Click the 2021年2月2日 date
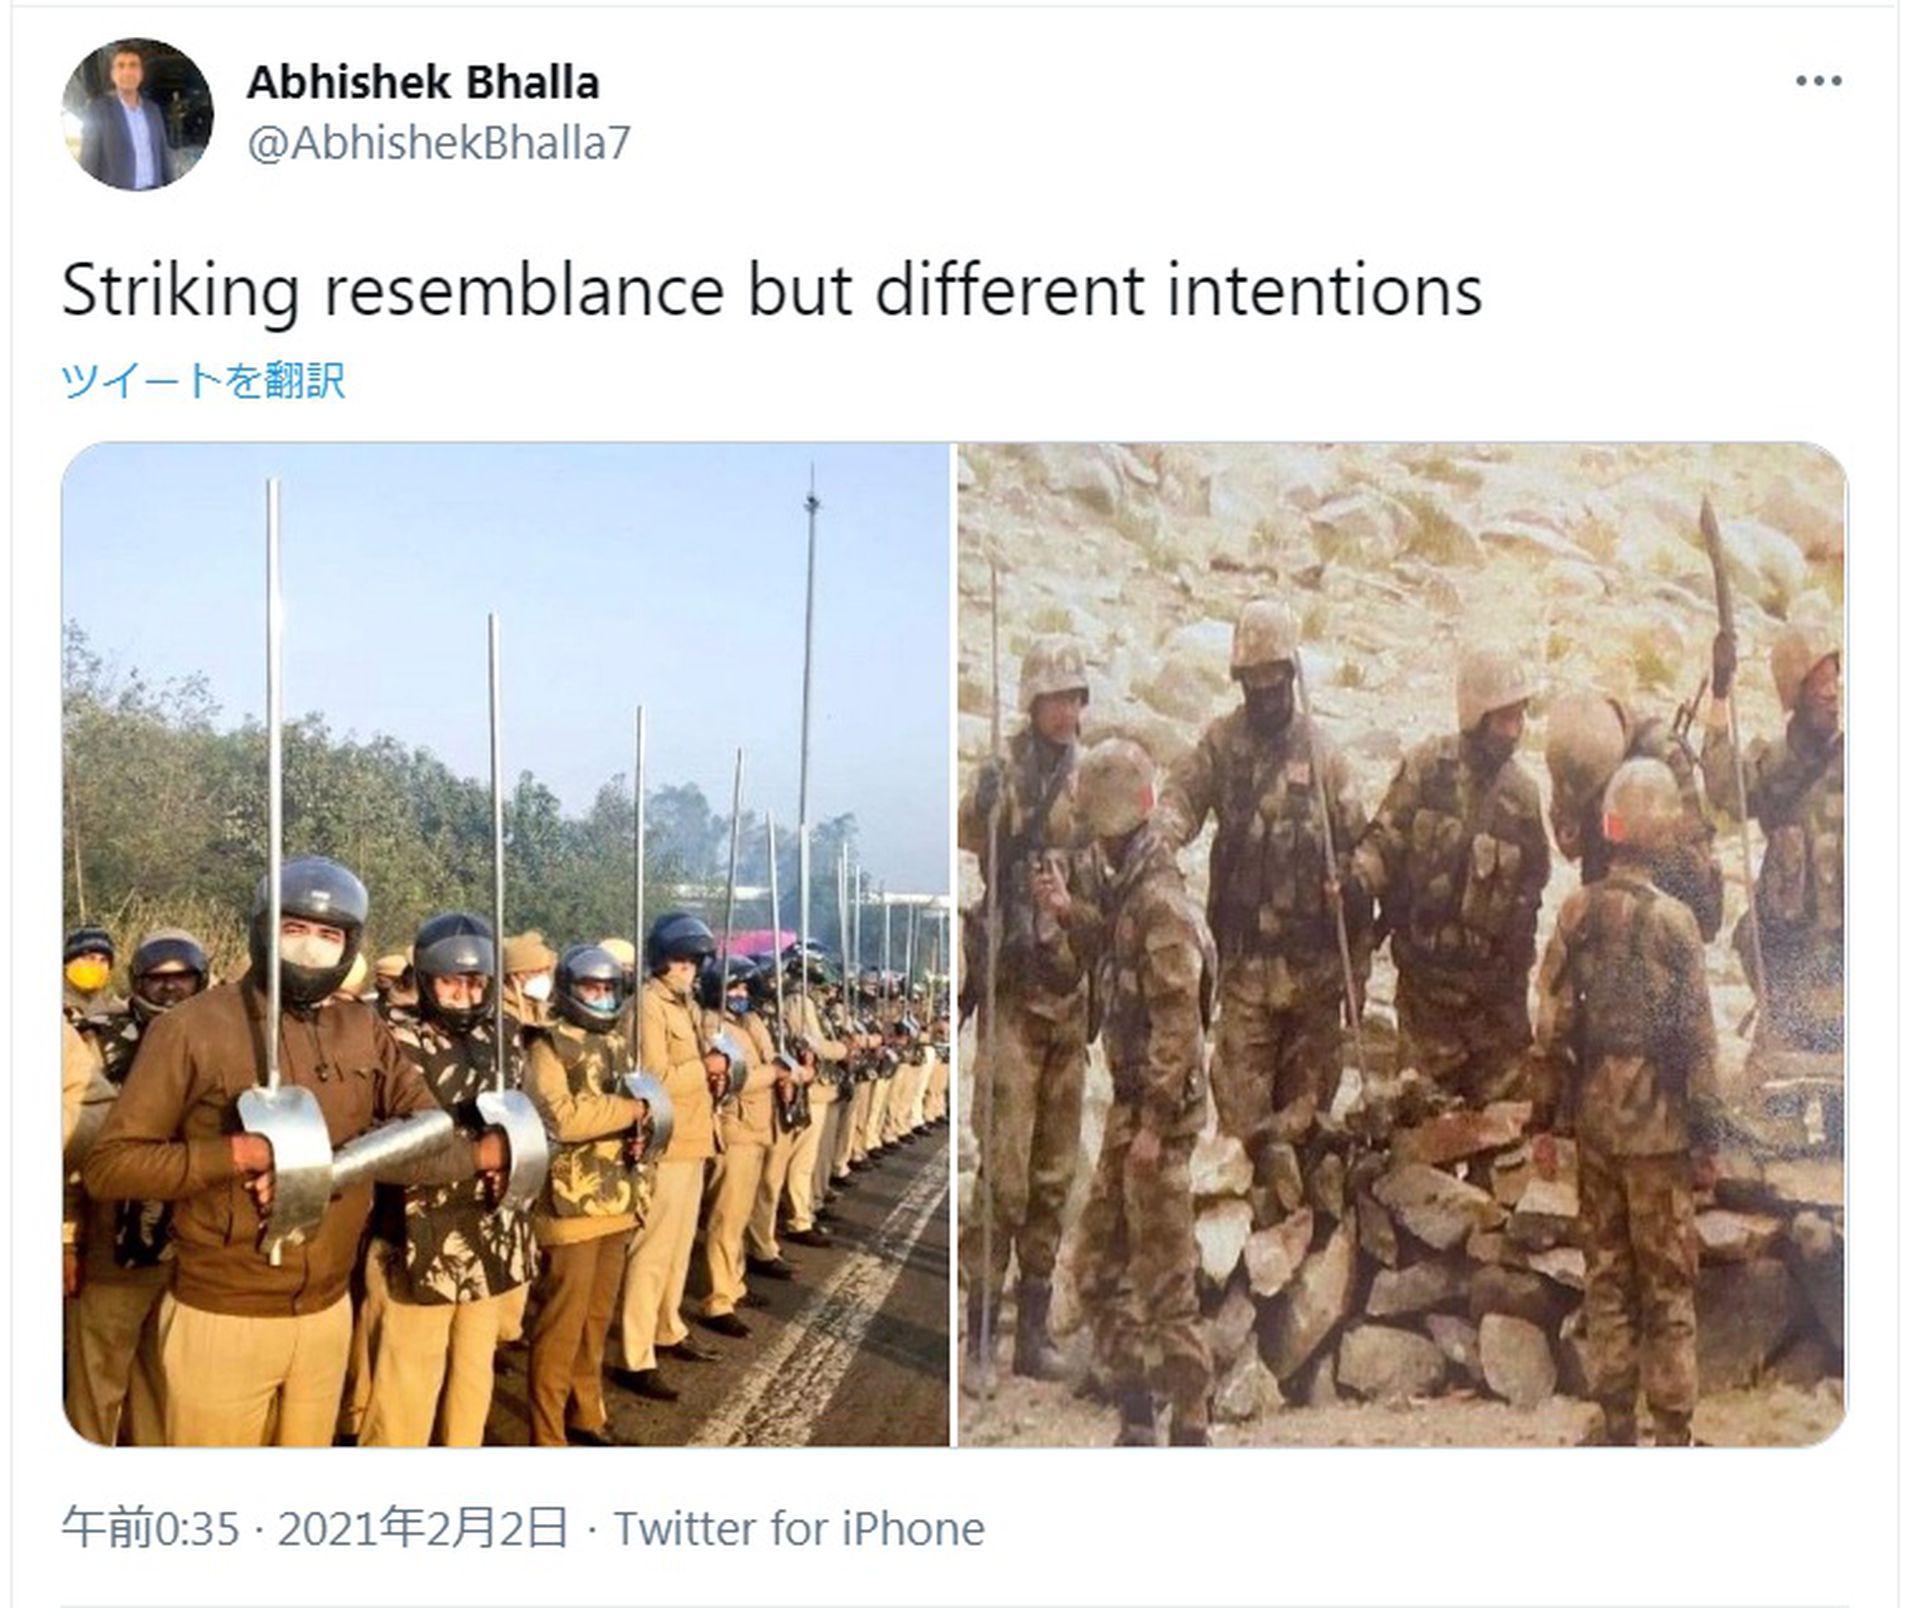Image resolution: width=1920 pixels, height=1608 pixels. click(x=423, y=1529)
